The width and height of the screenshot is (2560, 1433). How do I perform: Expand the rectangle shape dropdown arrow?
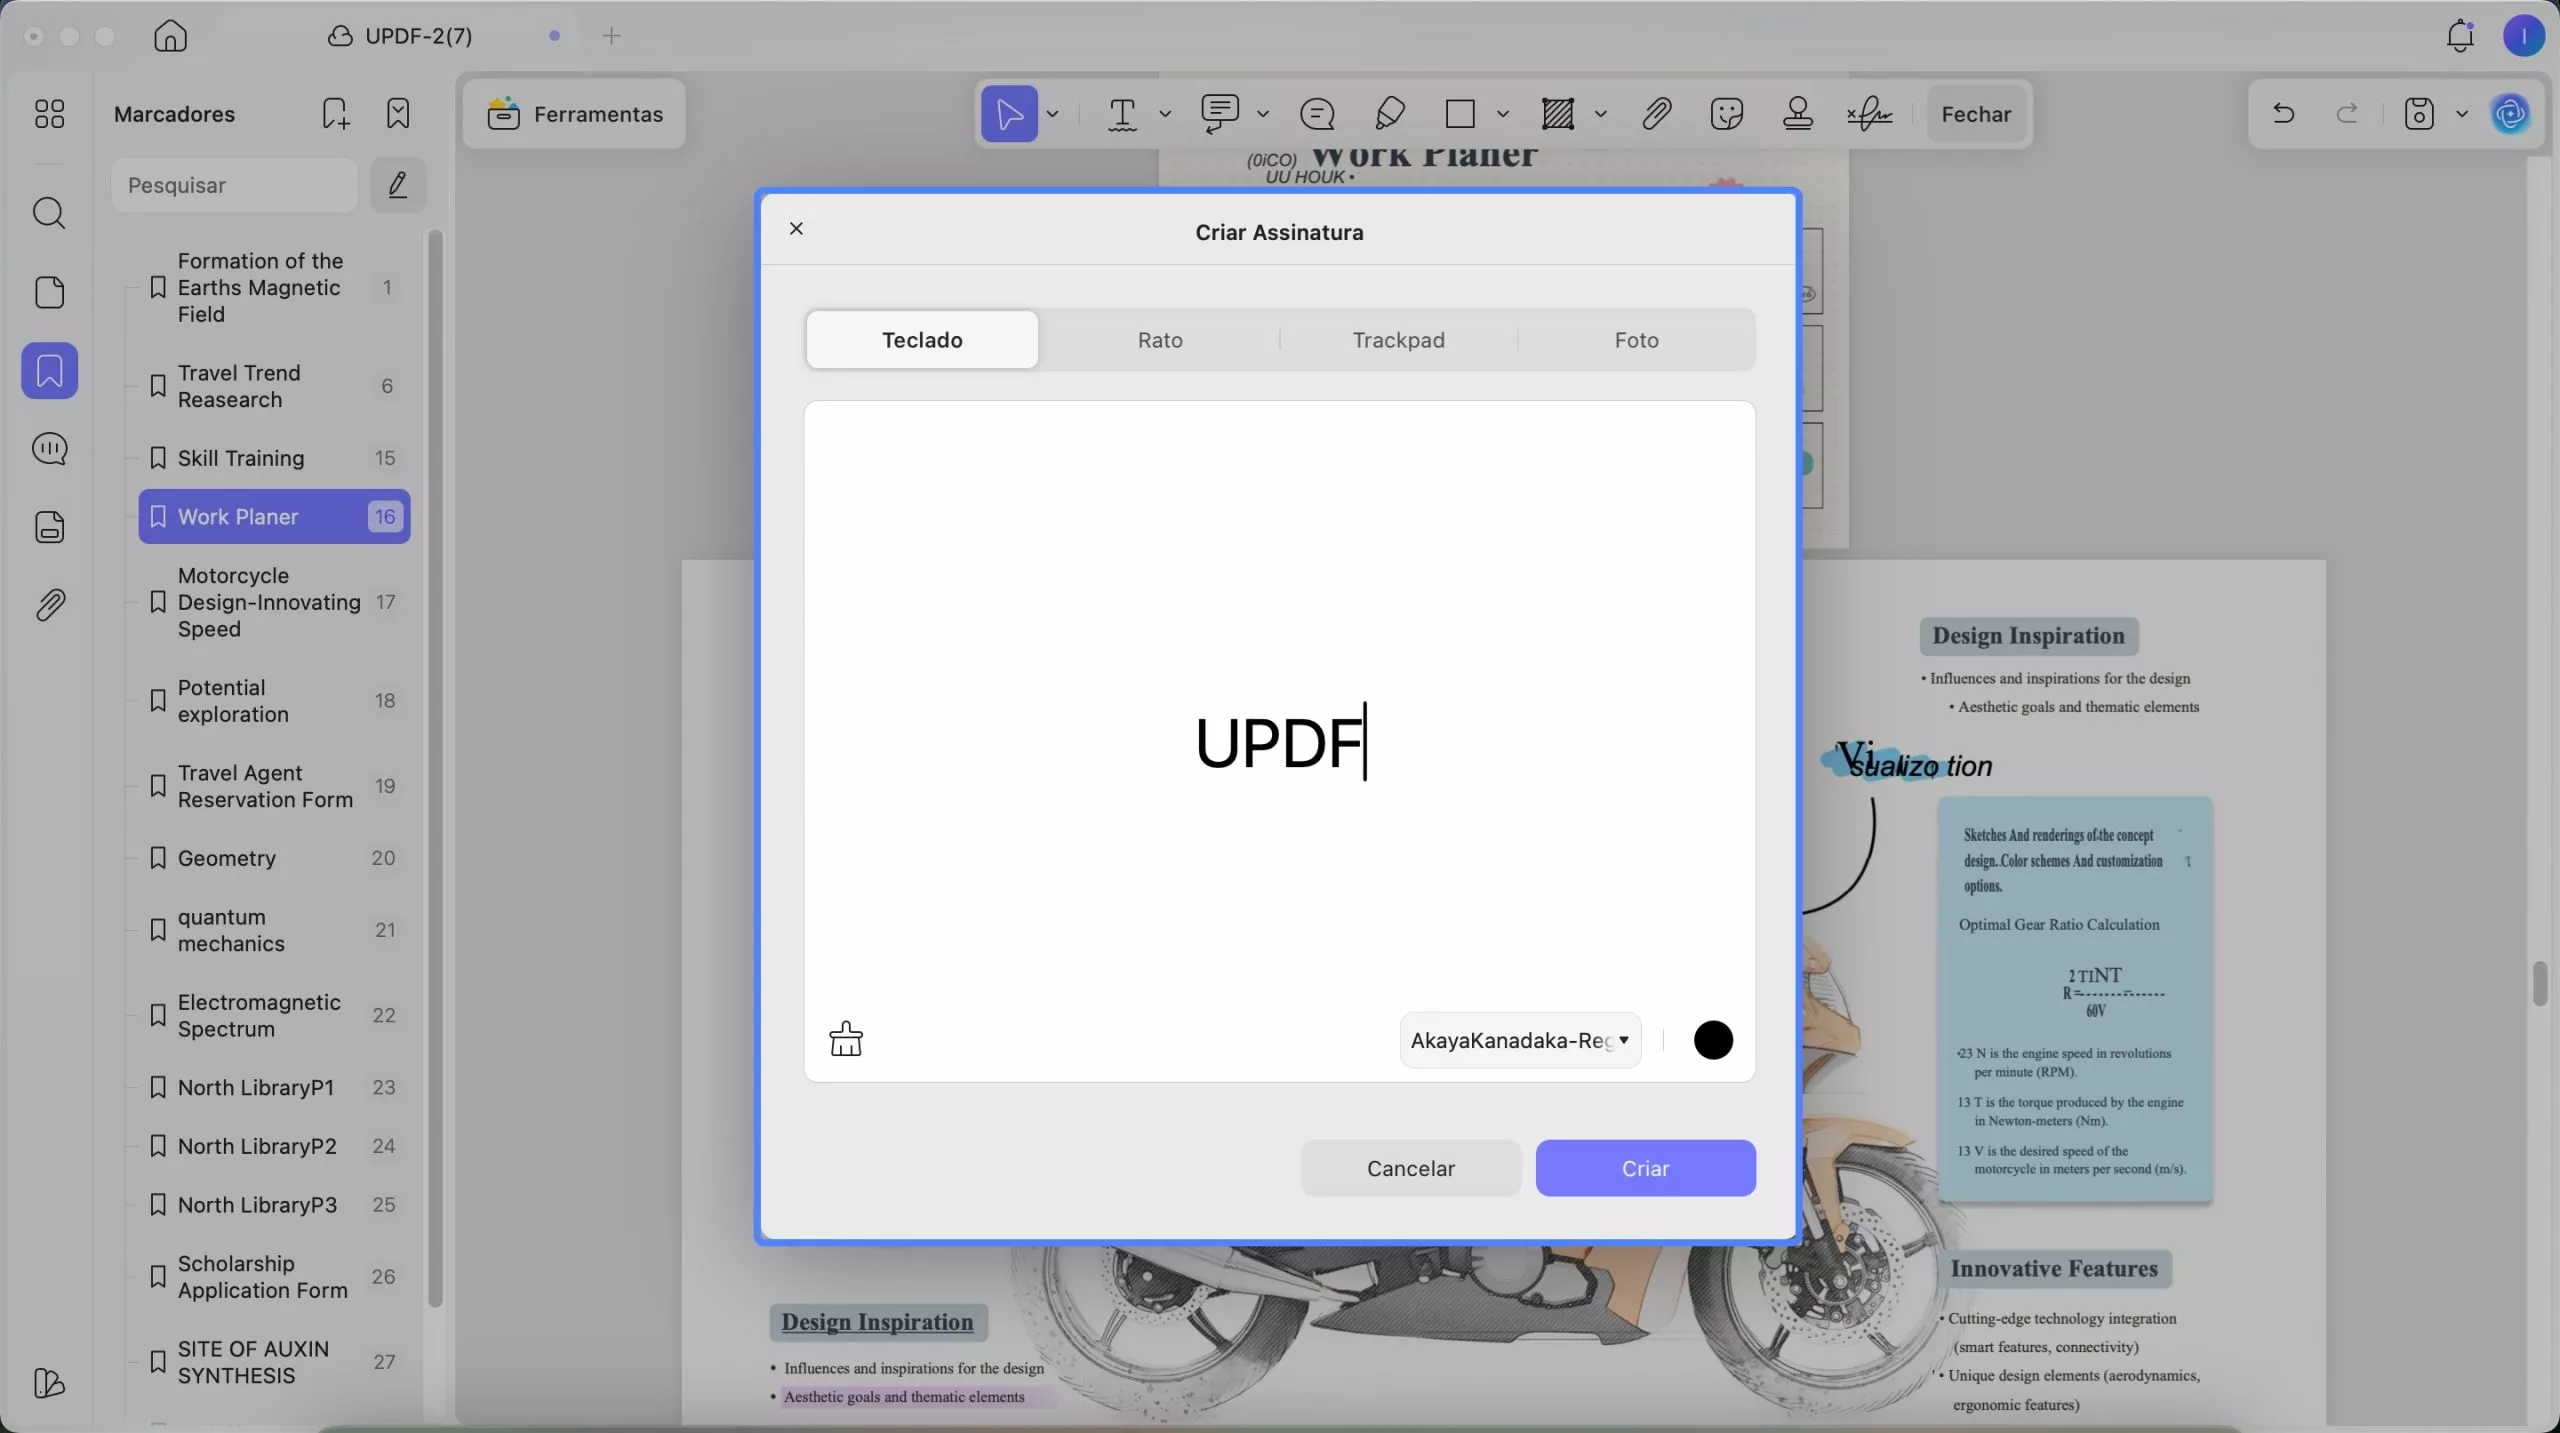coord(1502,114)
